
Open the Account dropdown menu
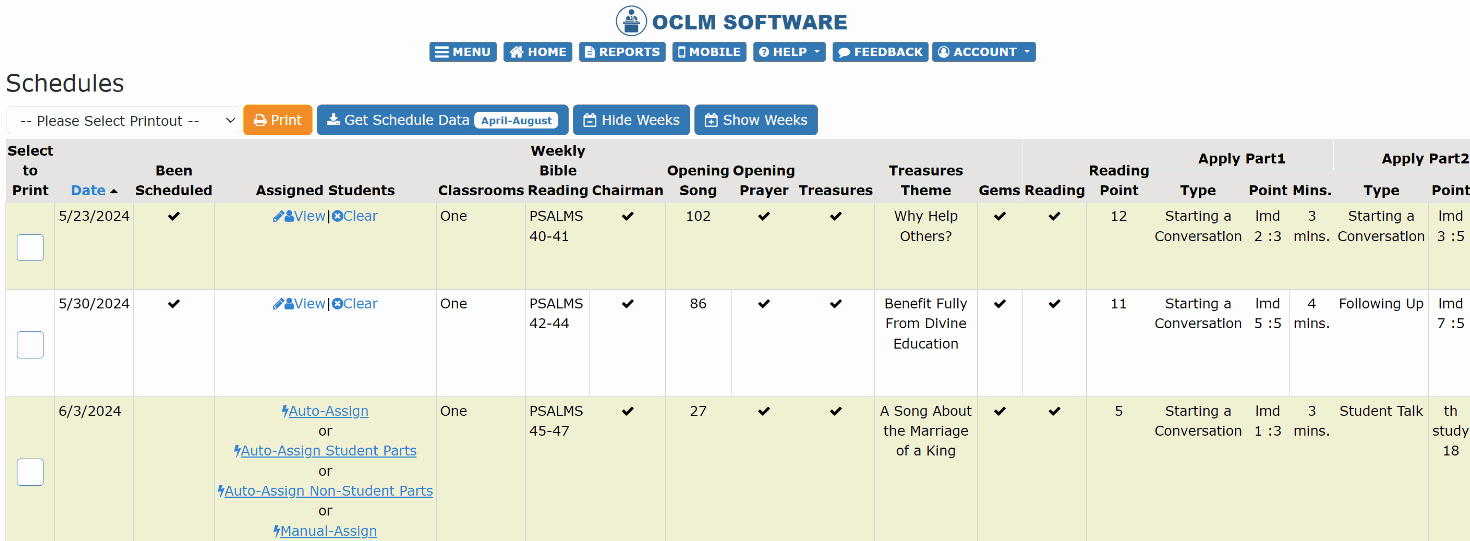click(983, 52)
